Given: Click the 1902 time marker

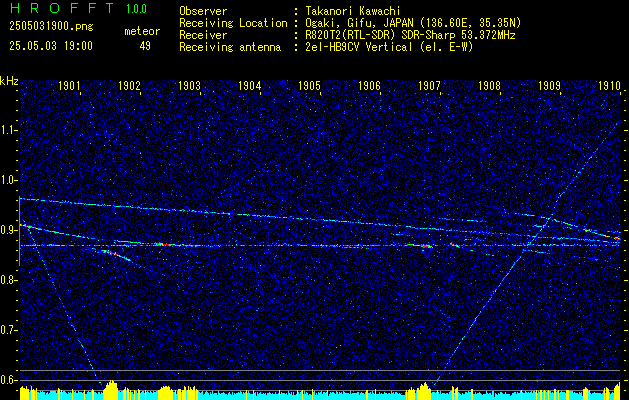Looking at the screenshot, I should click(x=129, y=85).
